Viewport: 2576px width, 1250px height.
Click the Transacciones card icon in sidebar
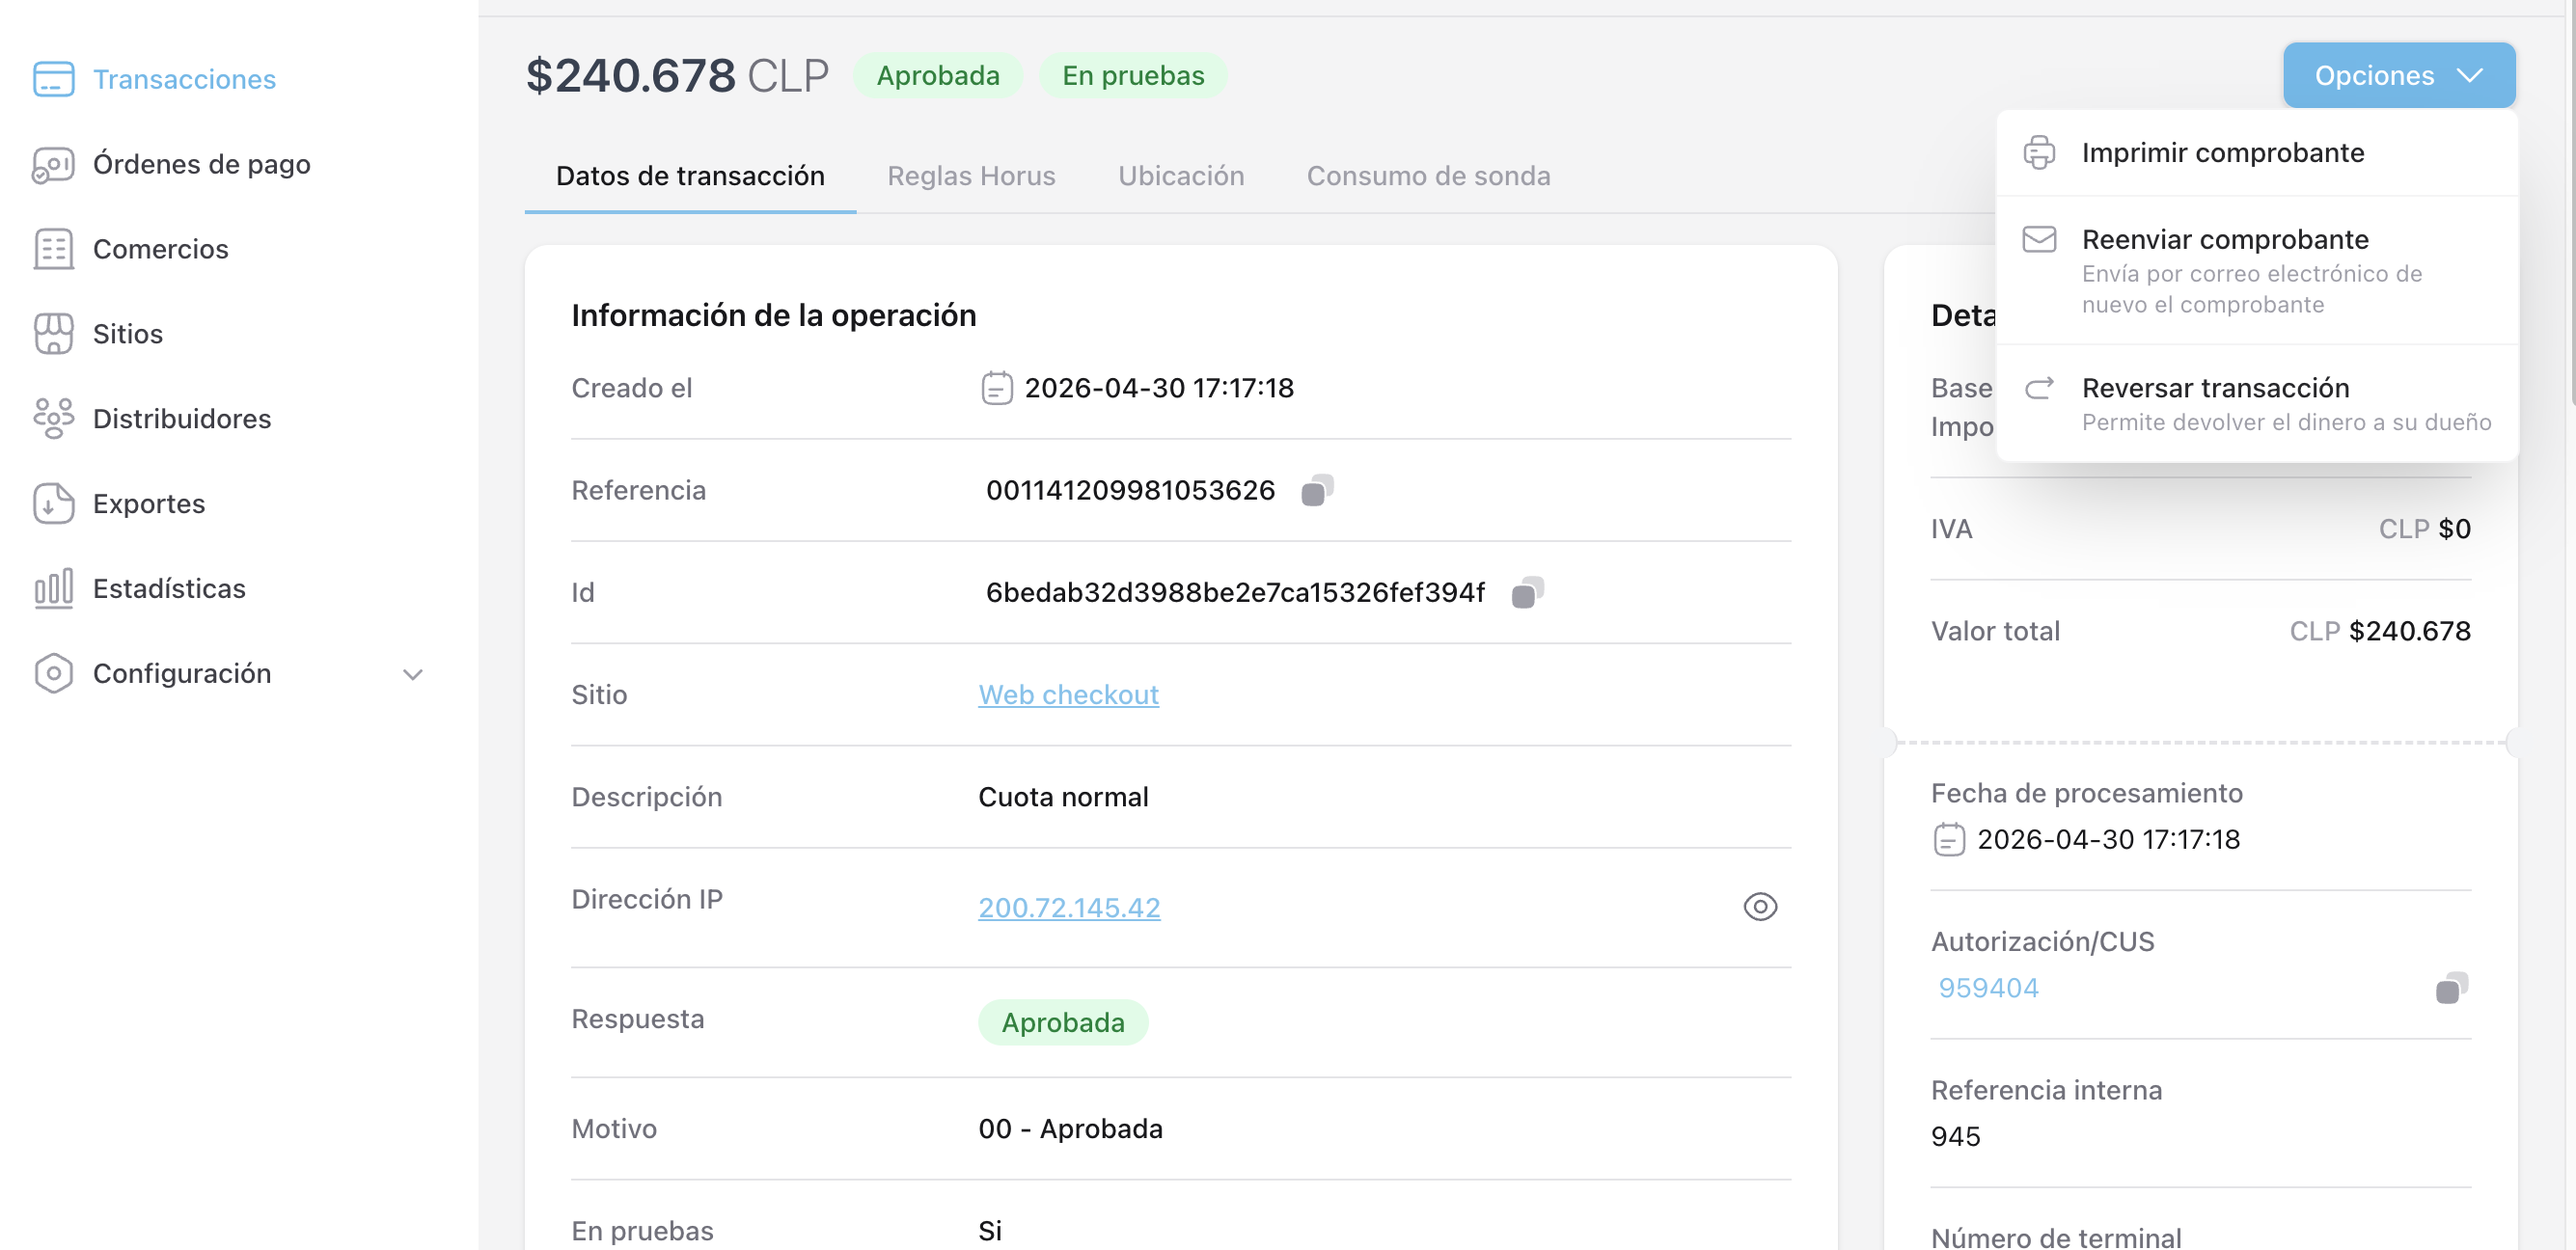tap(53, 79)
